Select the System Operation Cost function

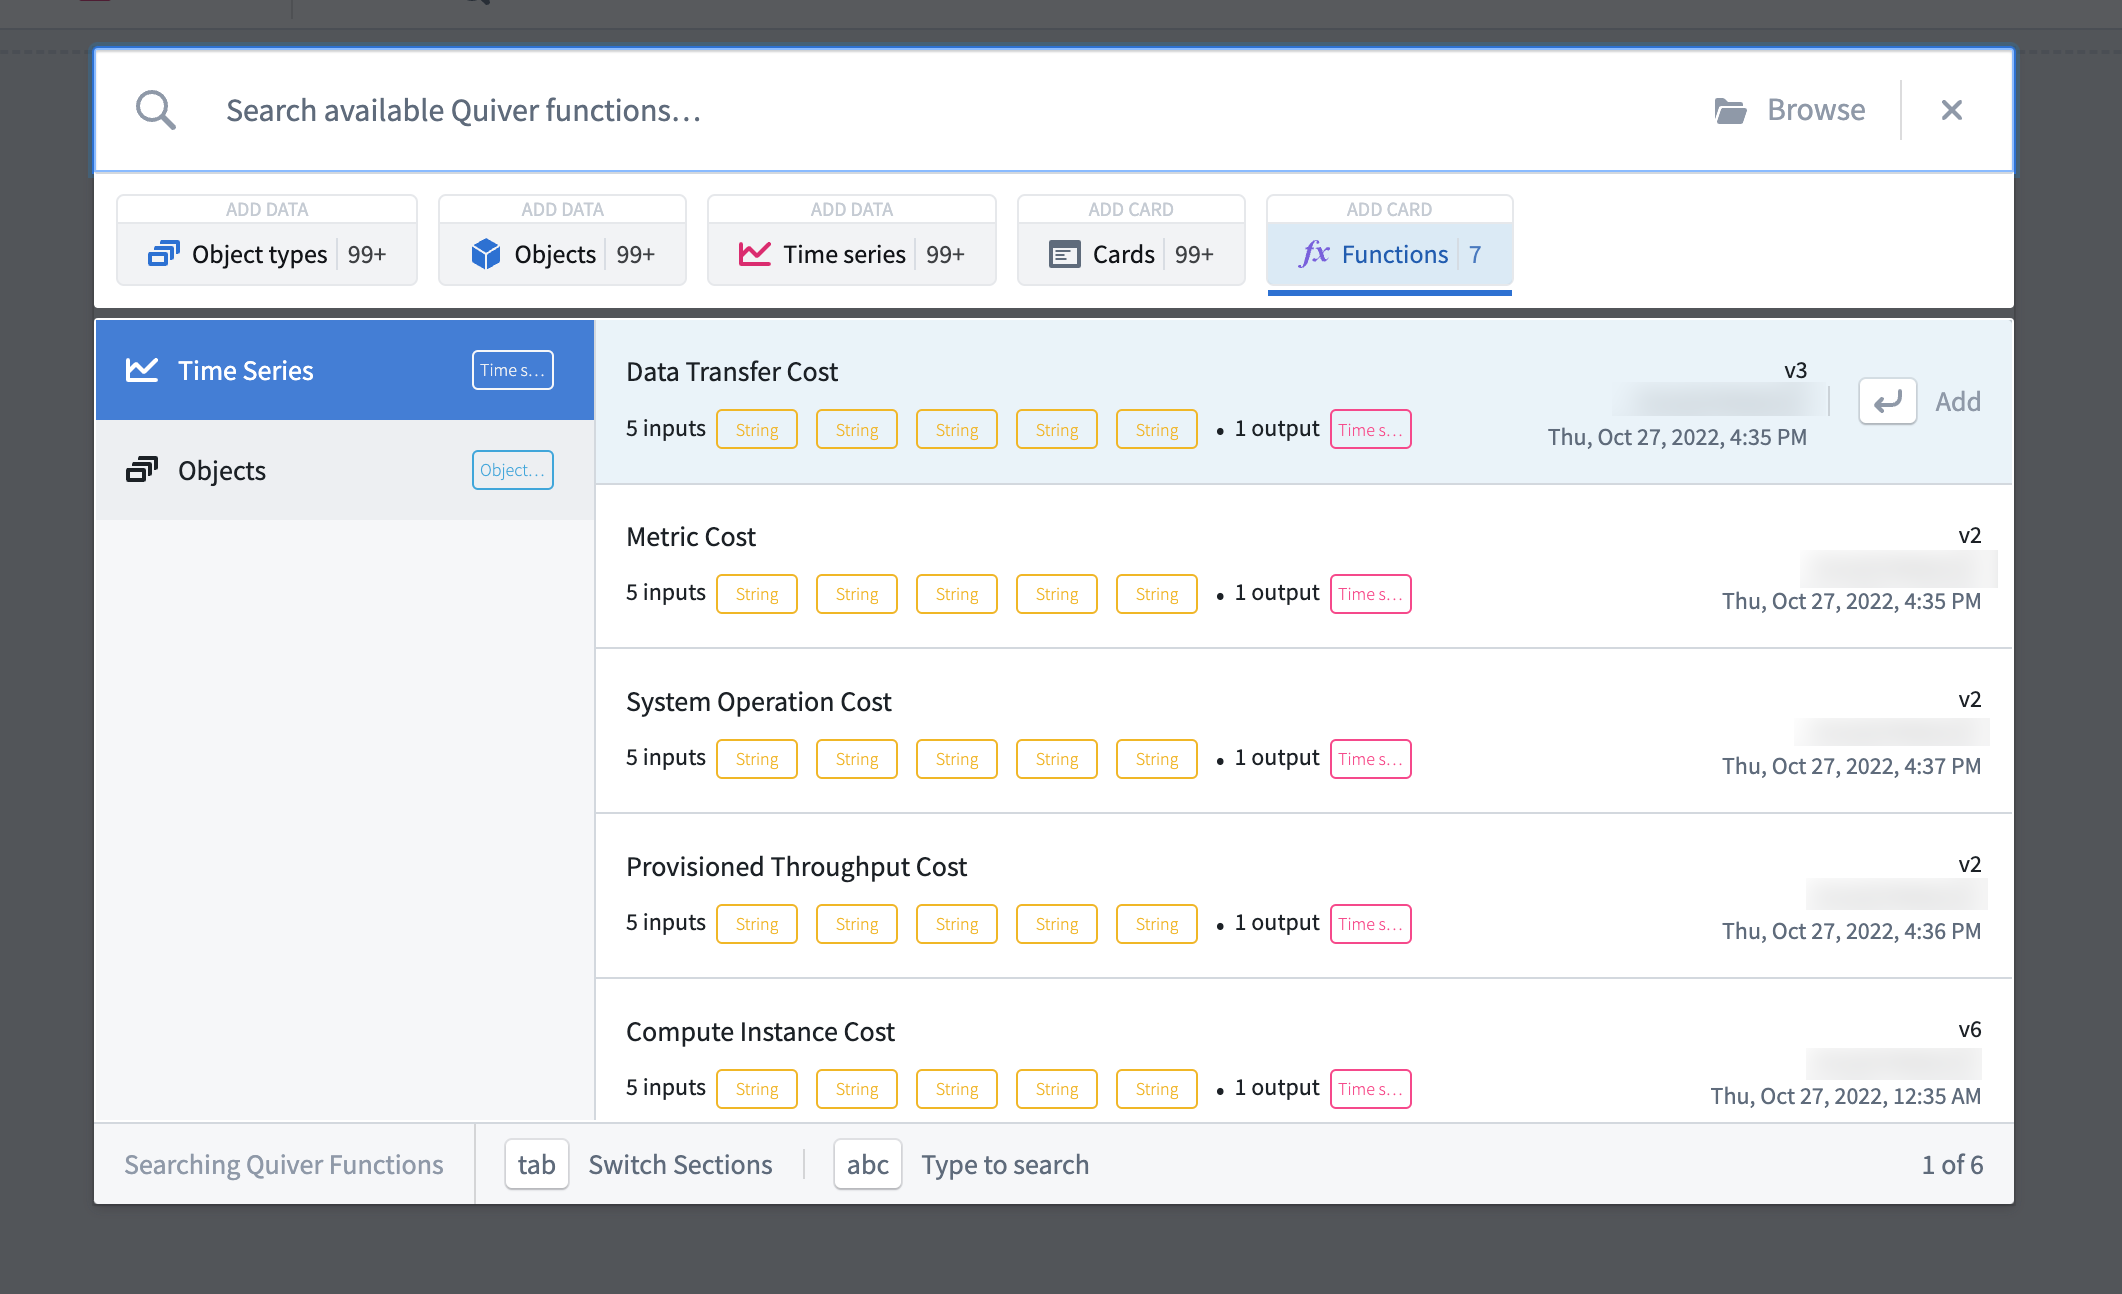coord(1304,732)
